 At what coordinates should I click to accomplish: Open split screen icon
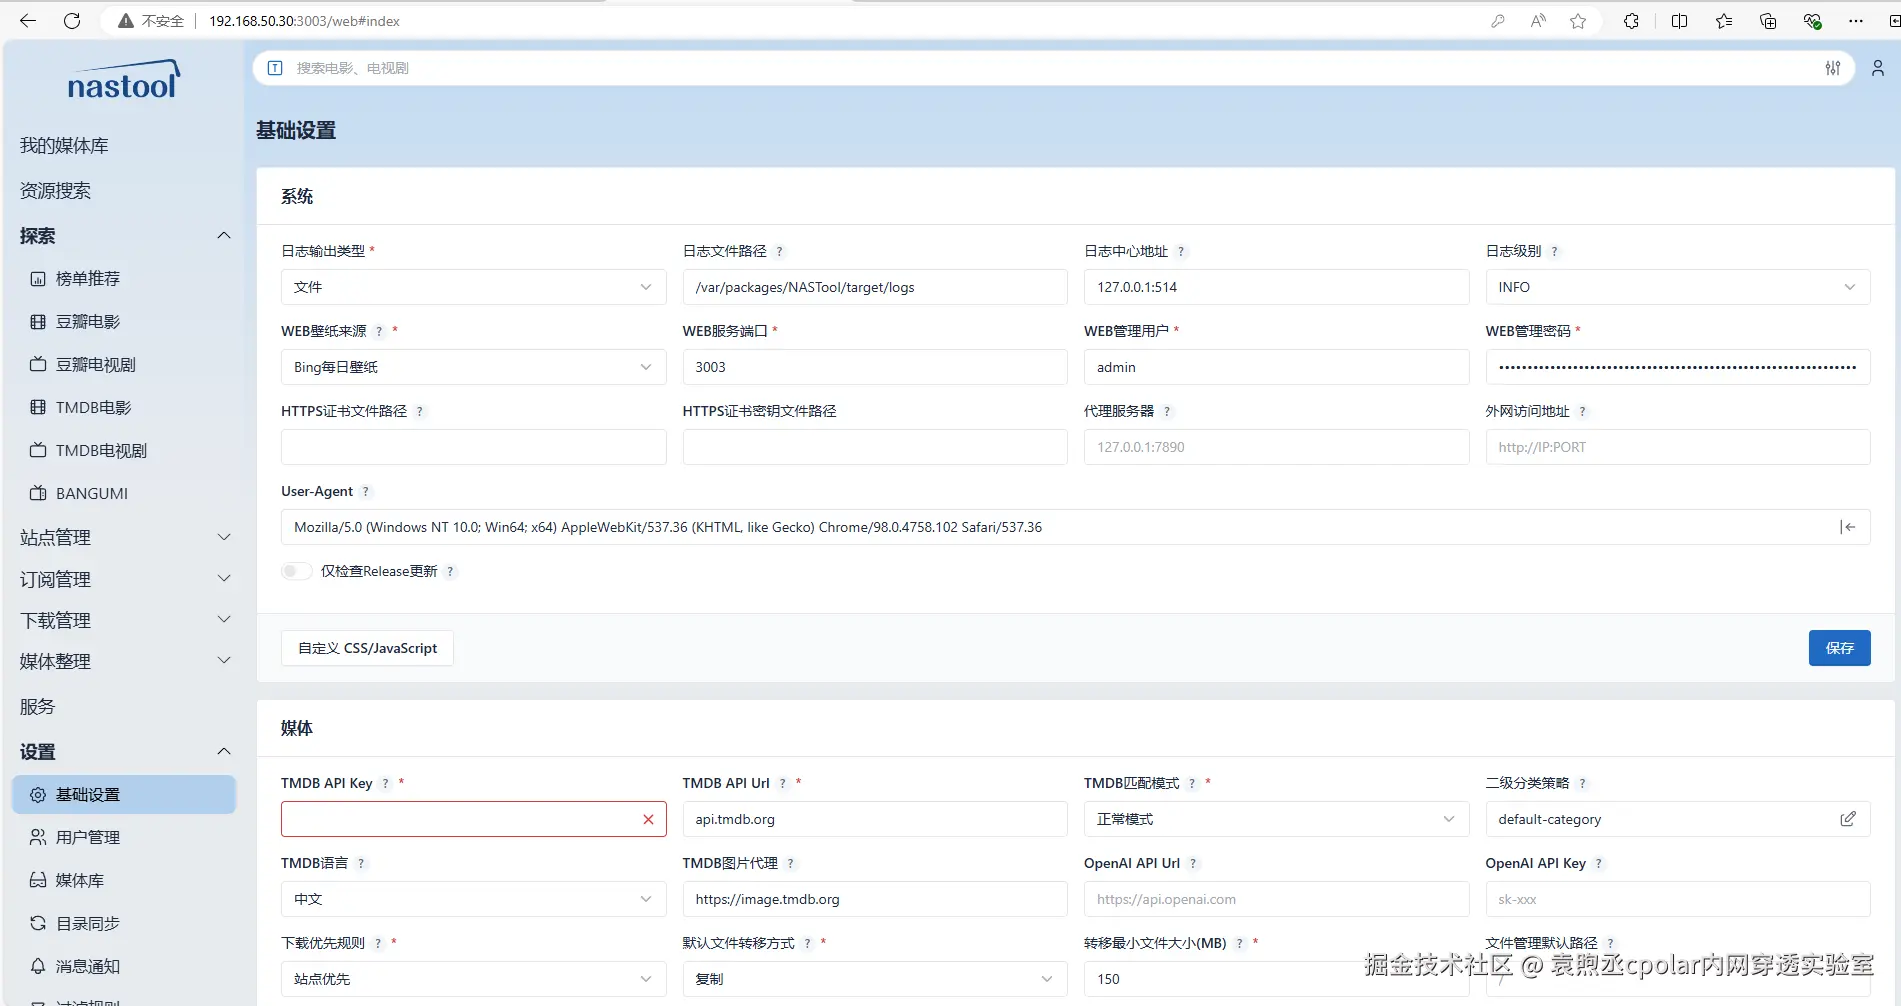pos(1679,21)
